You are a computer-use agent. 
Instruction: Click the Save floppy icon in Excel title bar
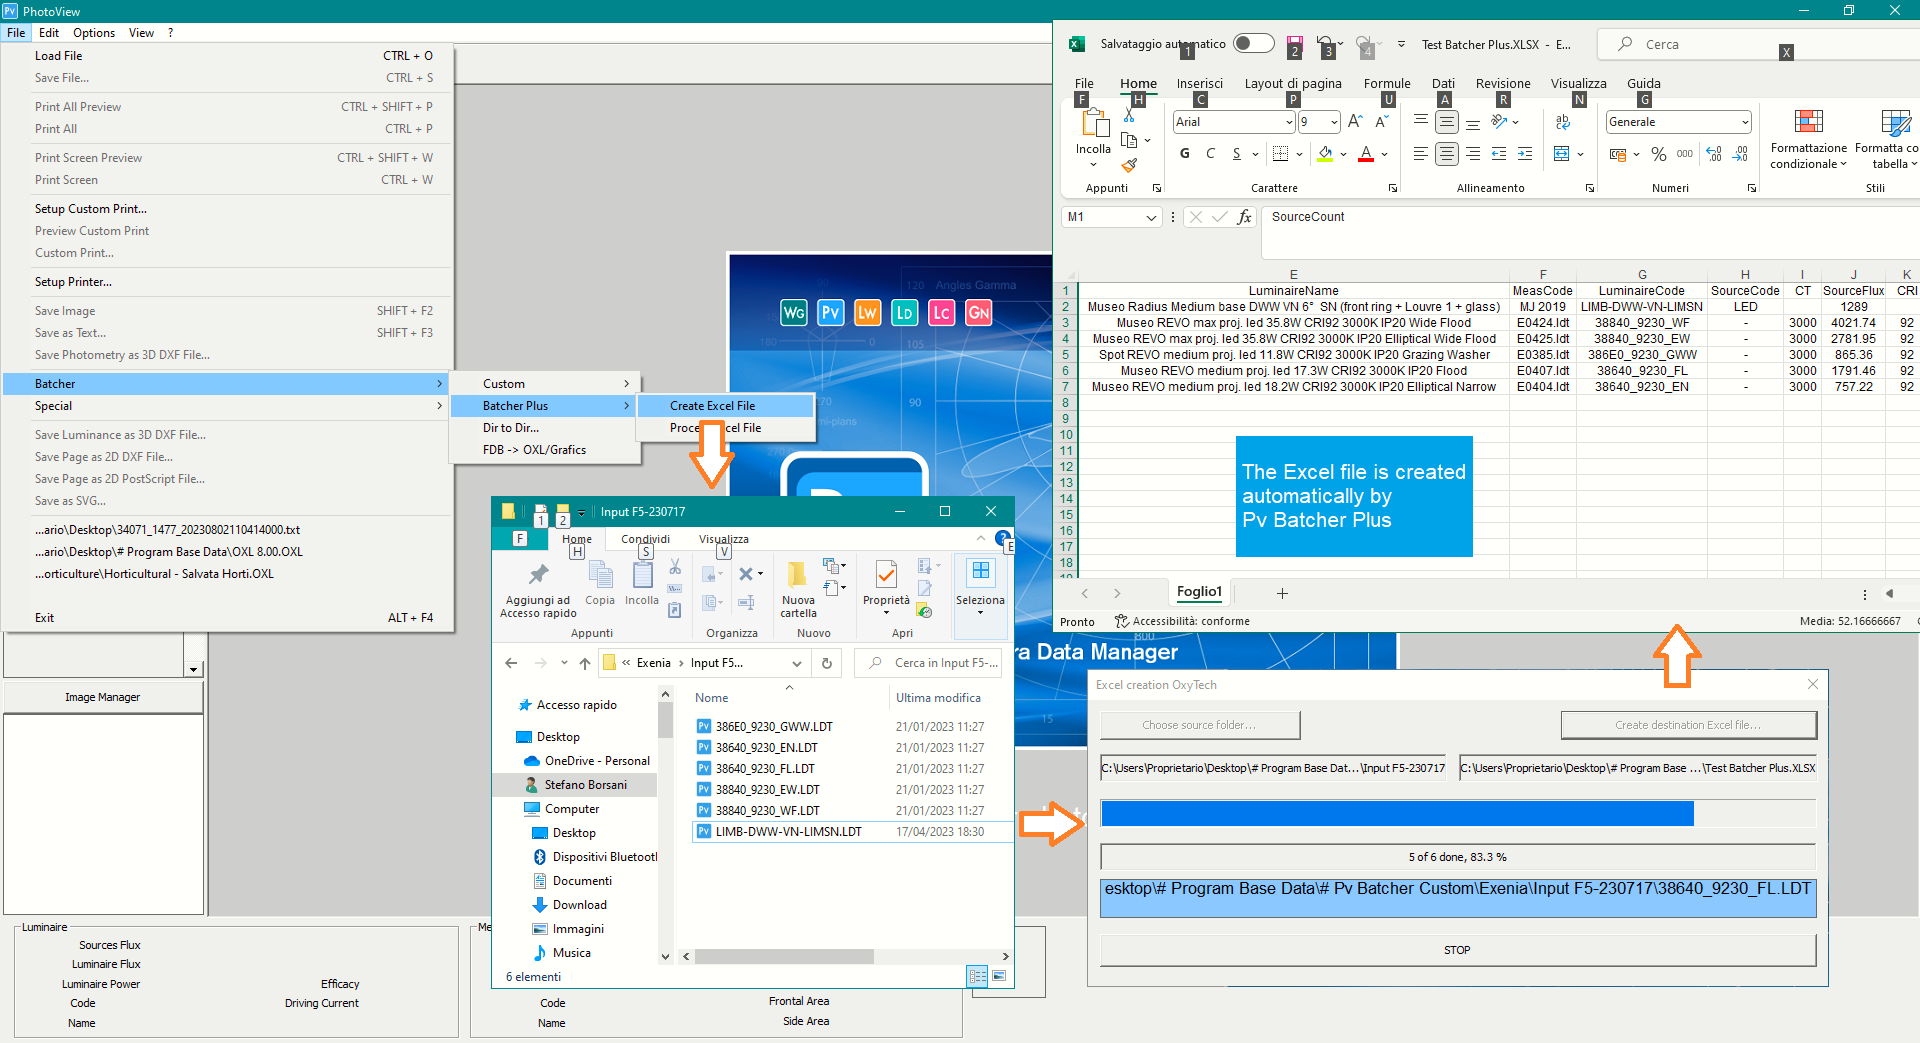click(1294, 44)
